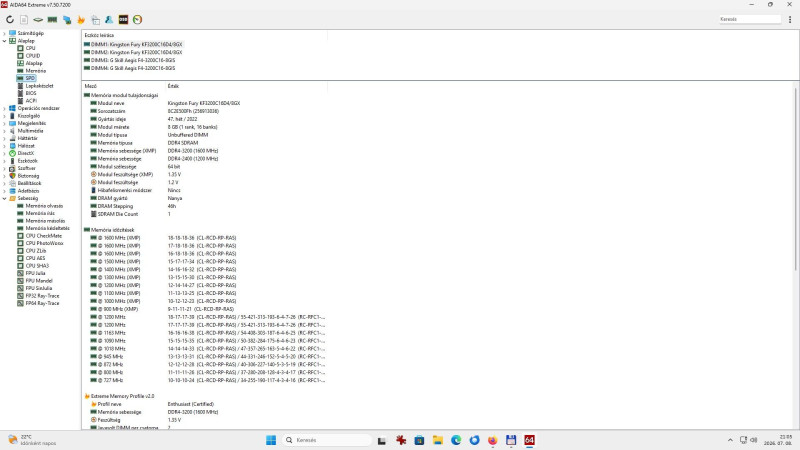
Task: Open Firefox from the taskbar
Action: pos(492,440)
